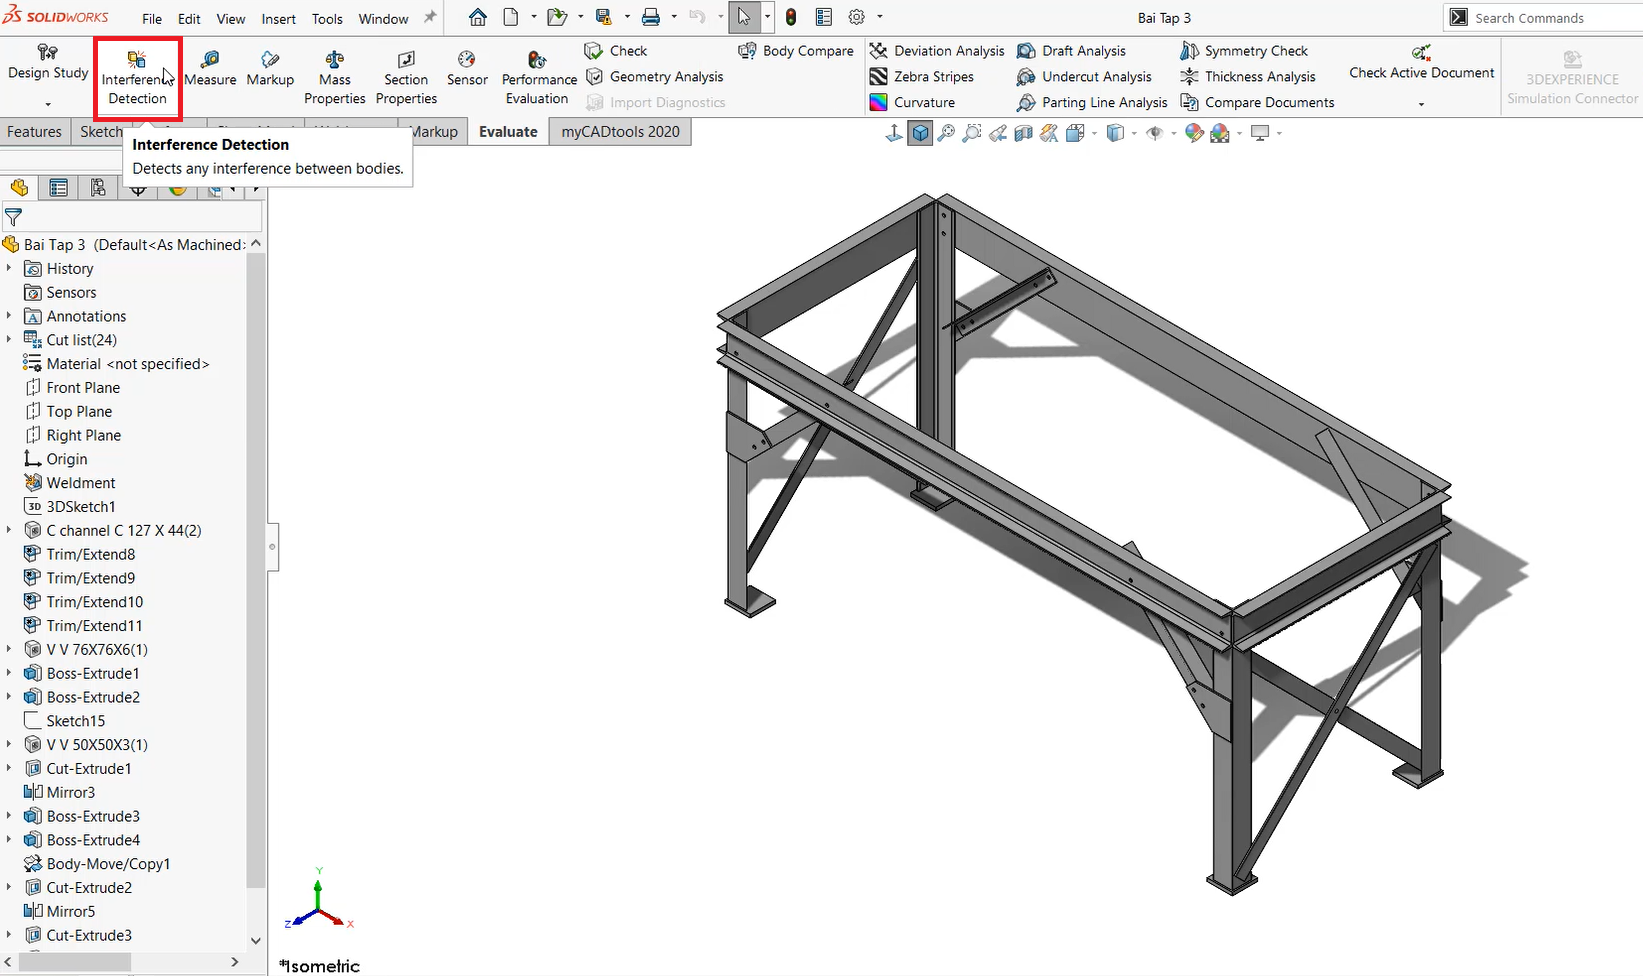The width and height of the screenshot is (1643, 976).
Task: Open the Markup tool
Action: 270,69
